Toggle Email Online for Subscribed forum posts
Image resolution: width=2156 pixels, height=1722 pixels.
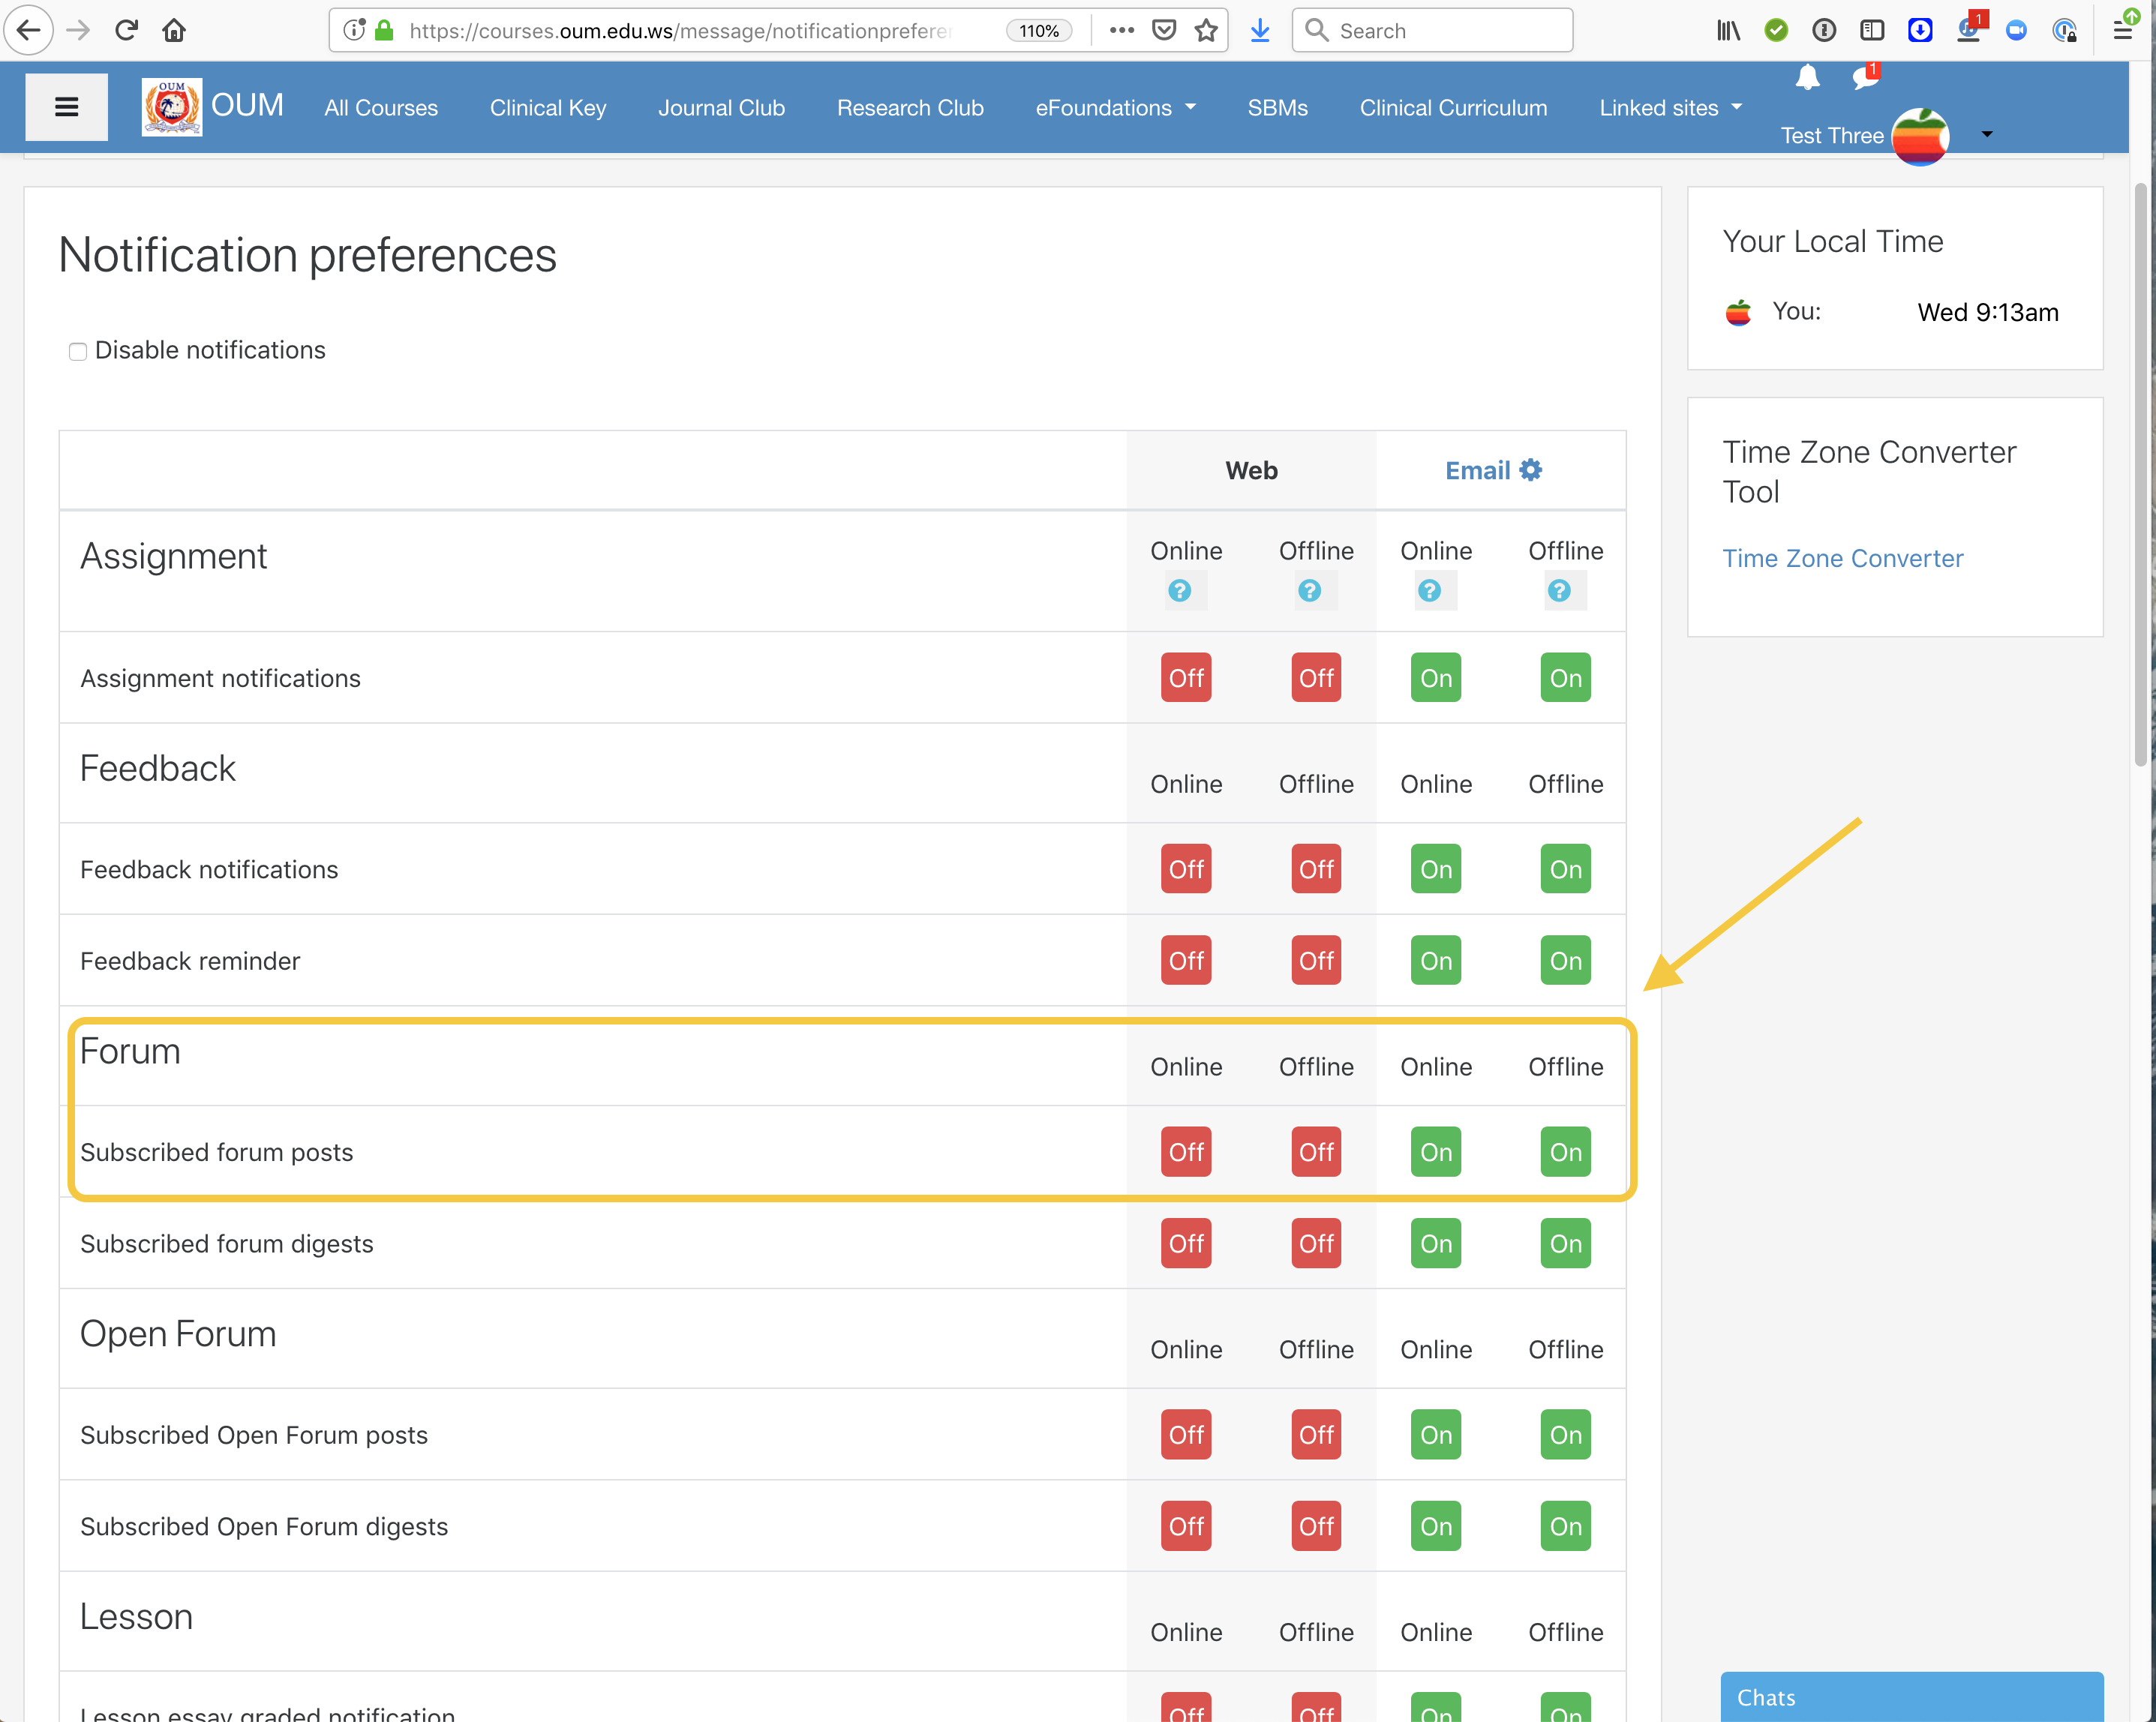(1435, 1152)
